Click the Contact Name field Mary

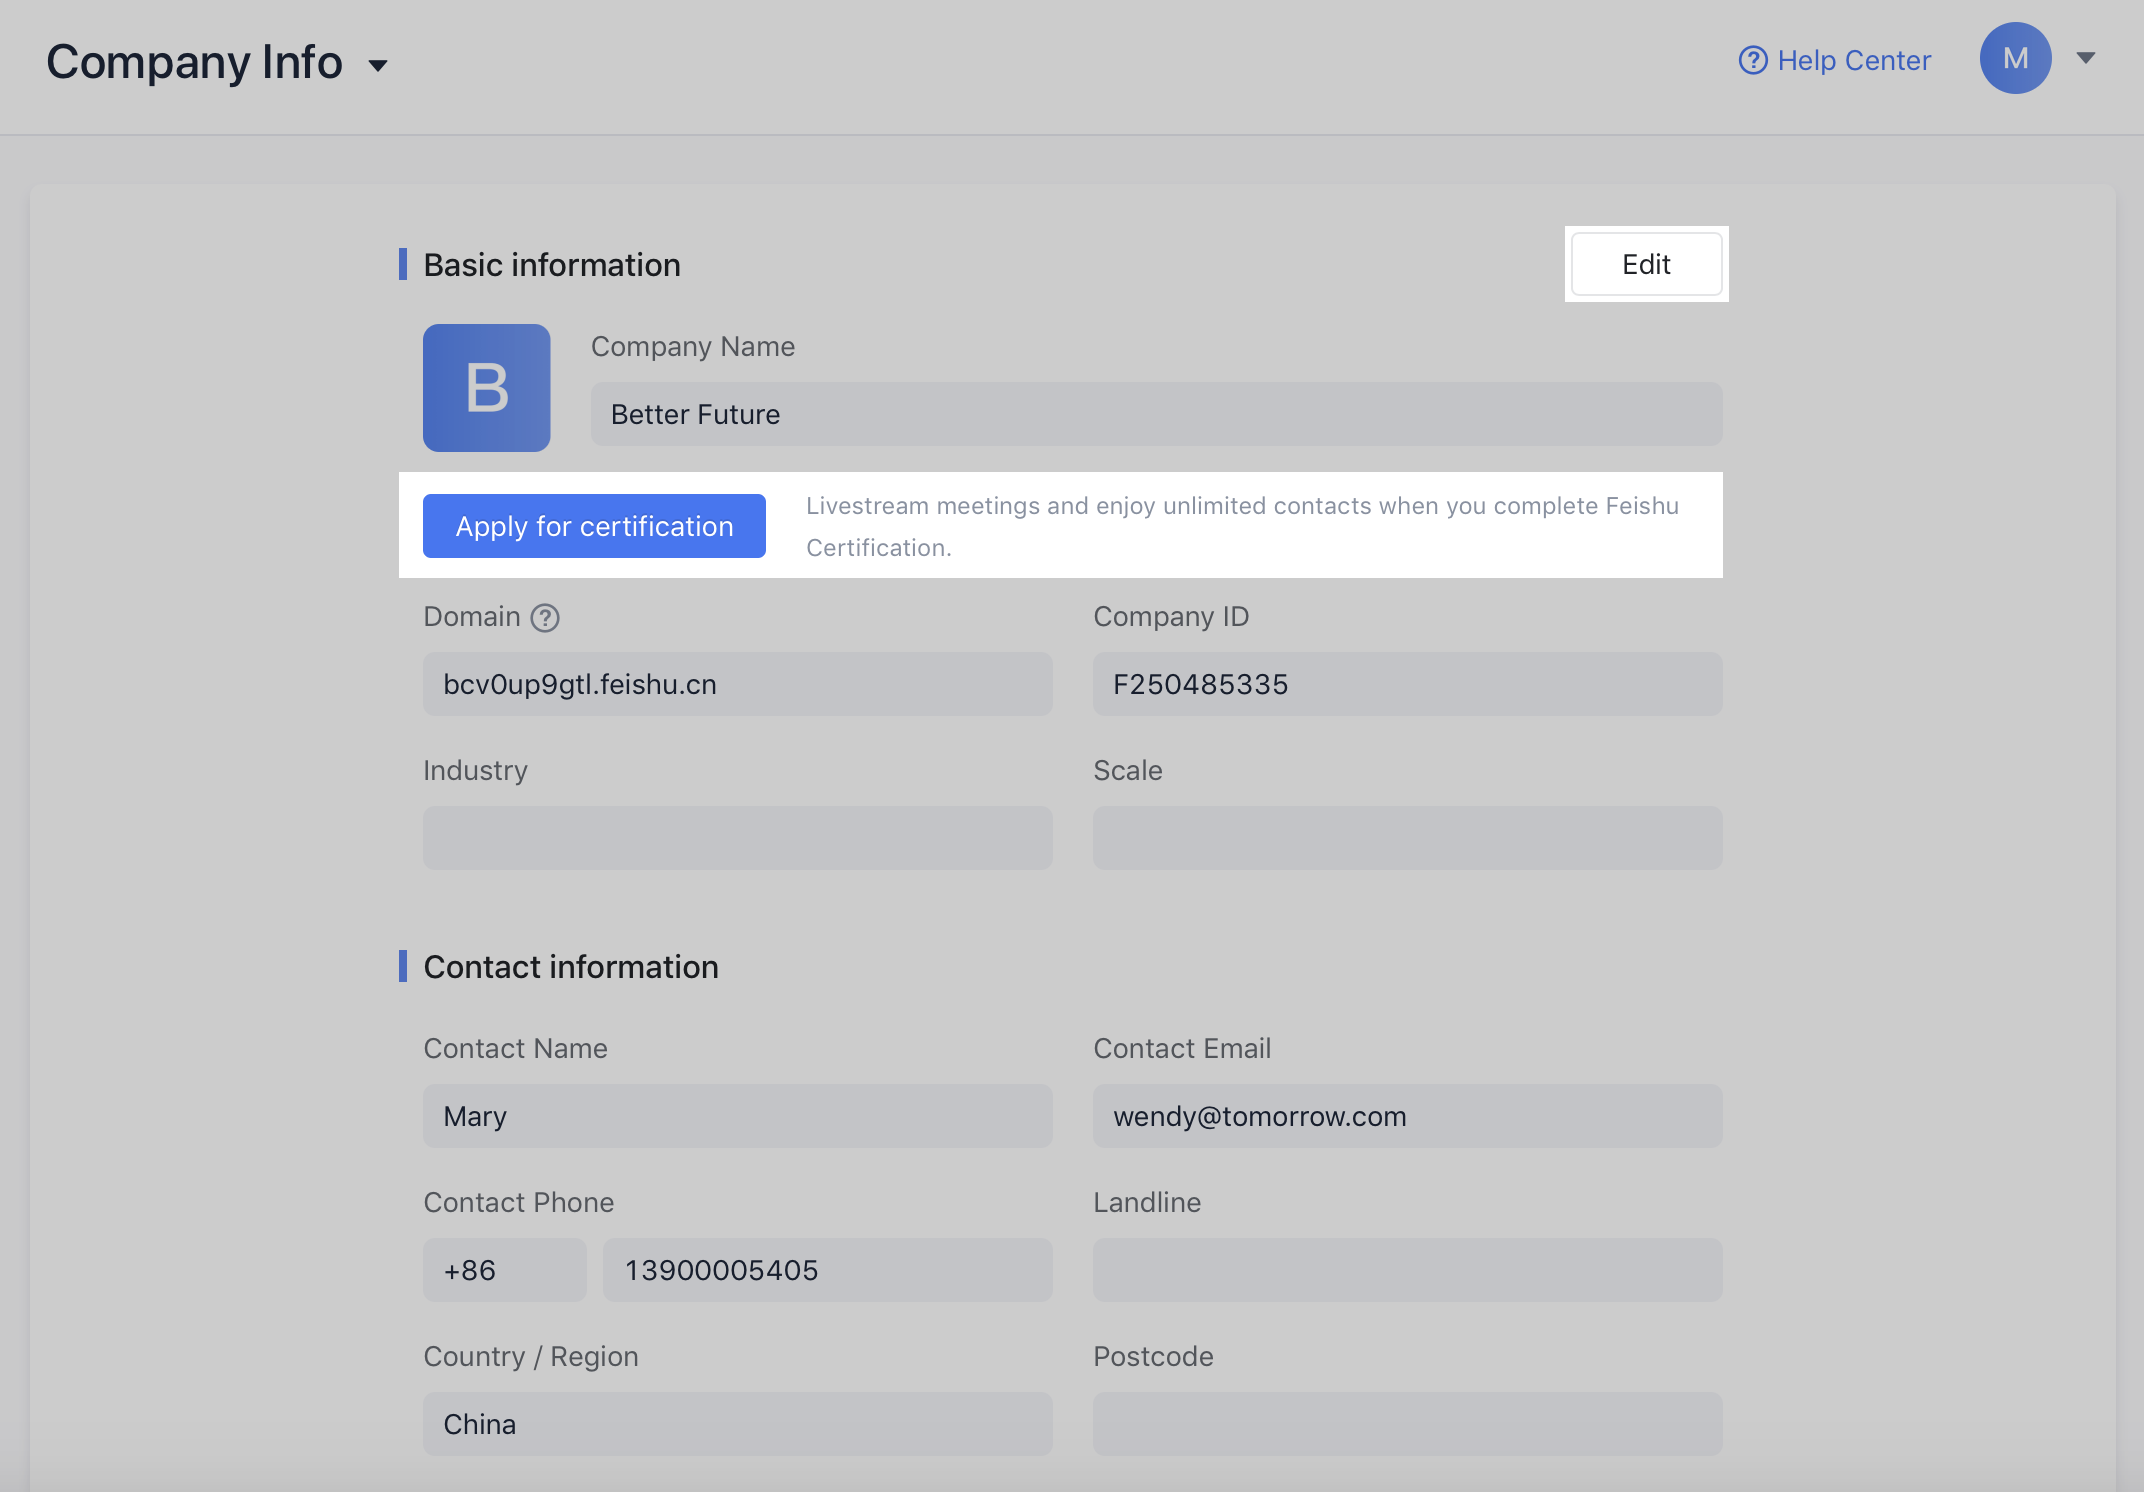tap(737, 1116)
